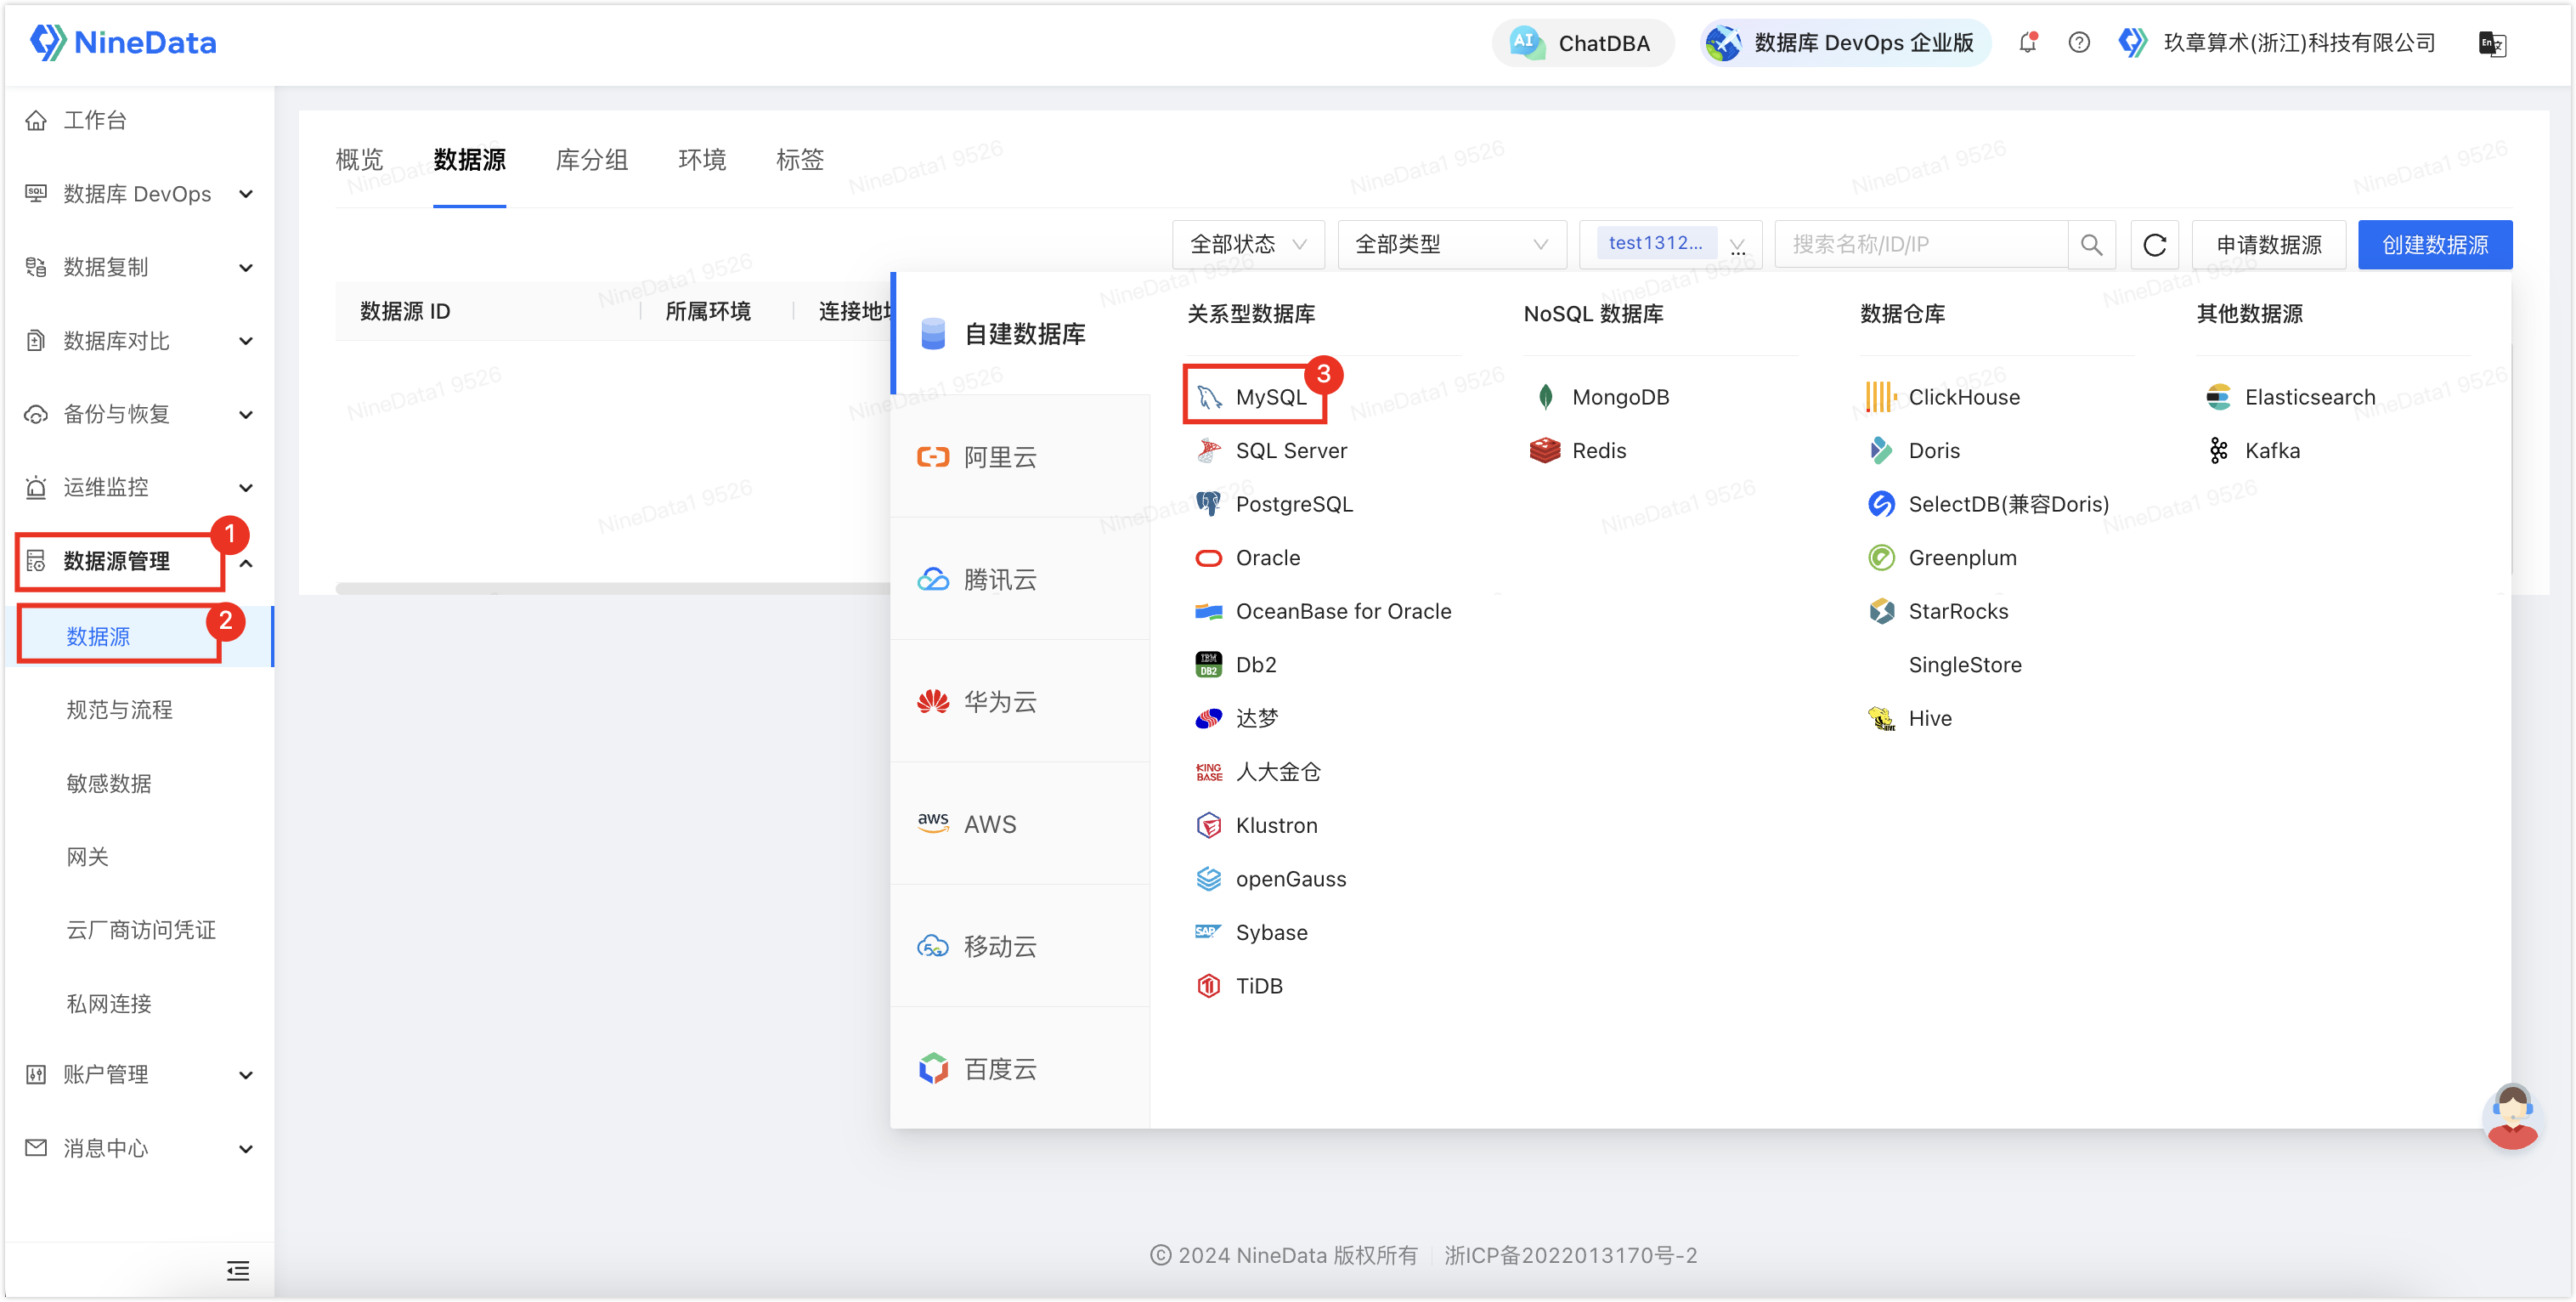Choose 达梦 datasource type
The width and height of the screenshot is (2576, 1302).
pyautogui.click(x=1237, y=718)
